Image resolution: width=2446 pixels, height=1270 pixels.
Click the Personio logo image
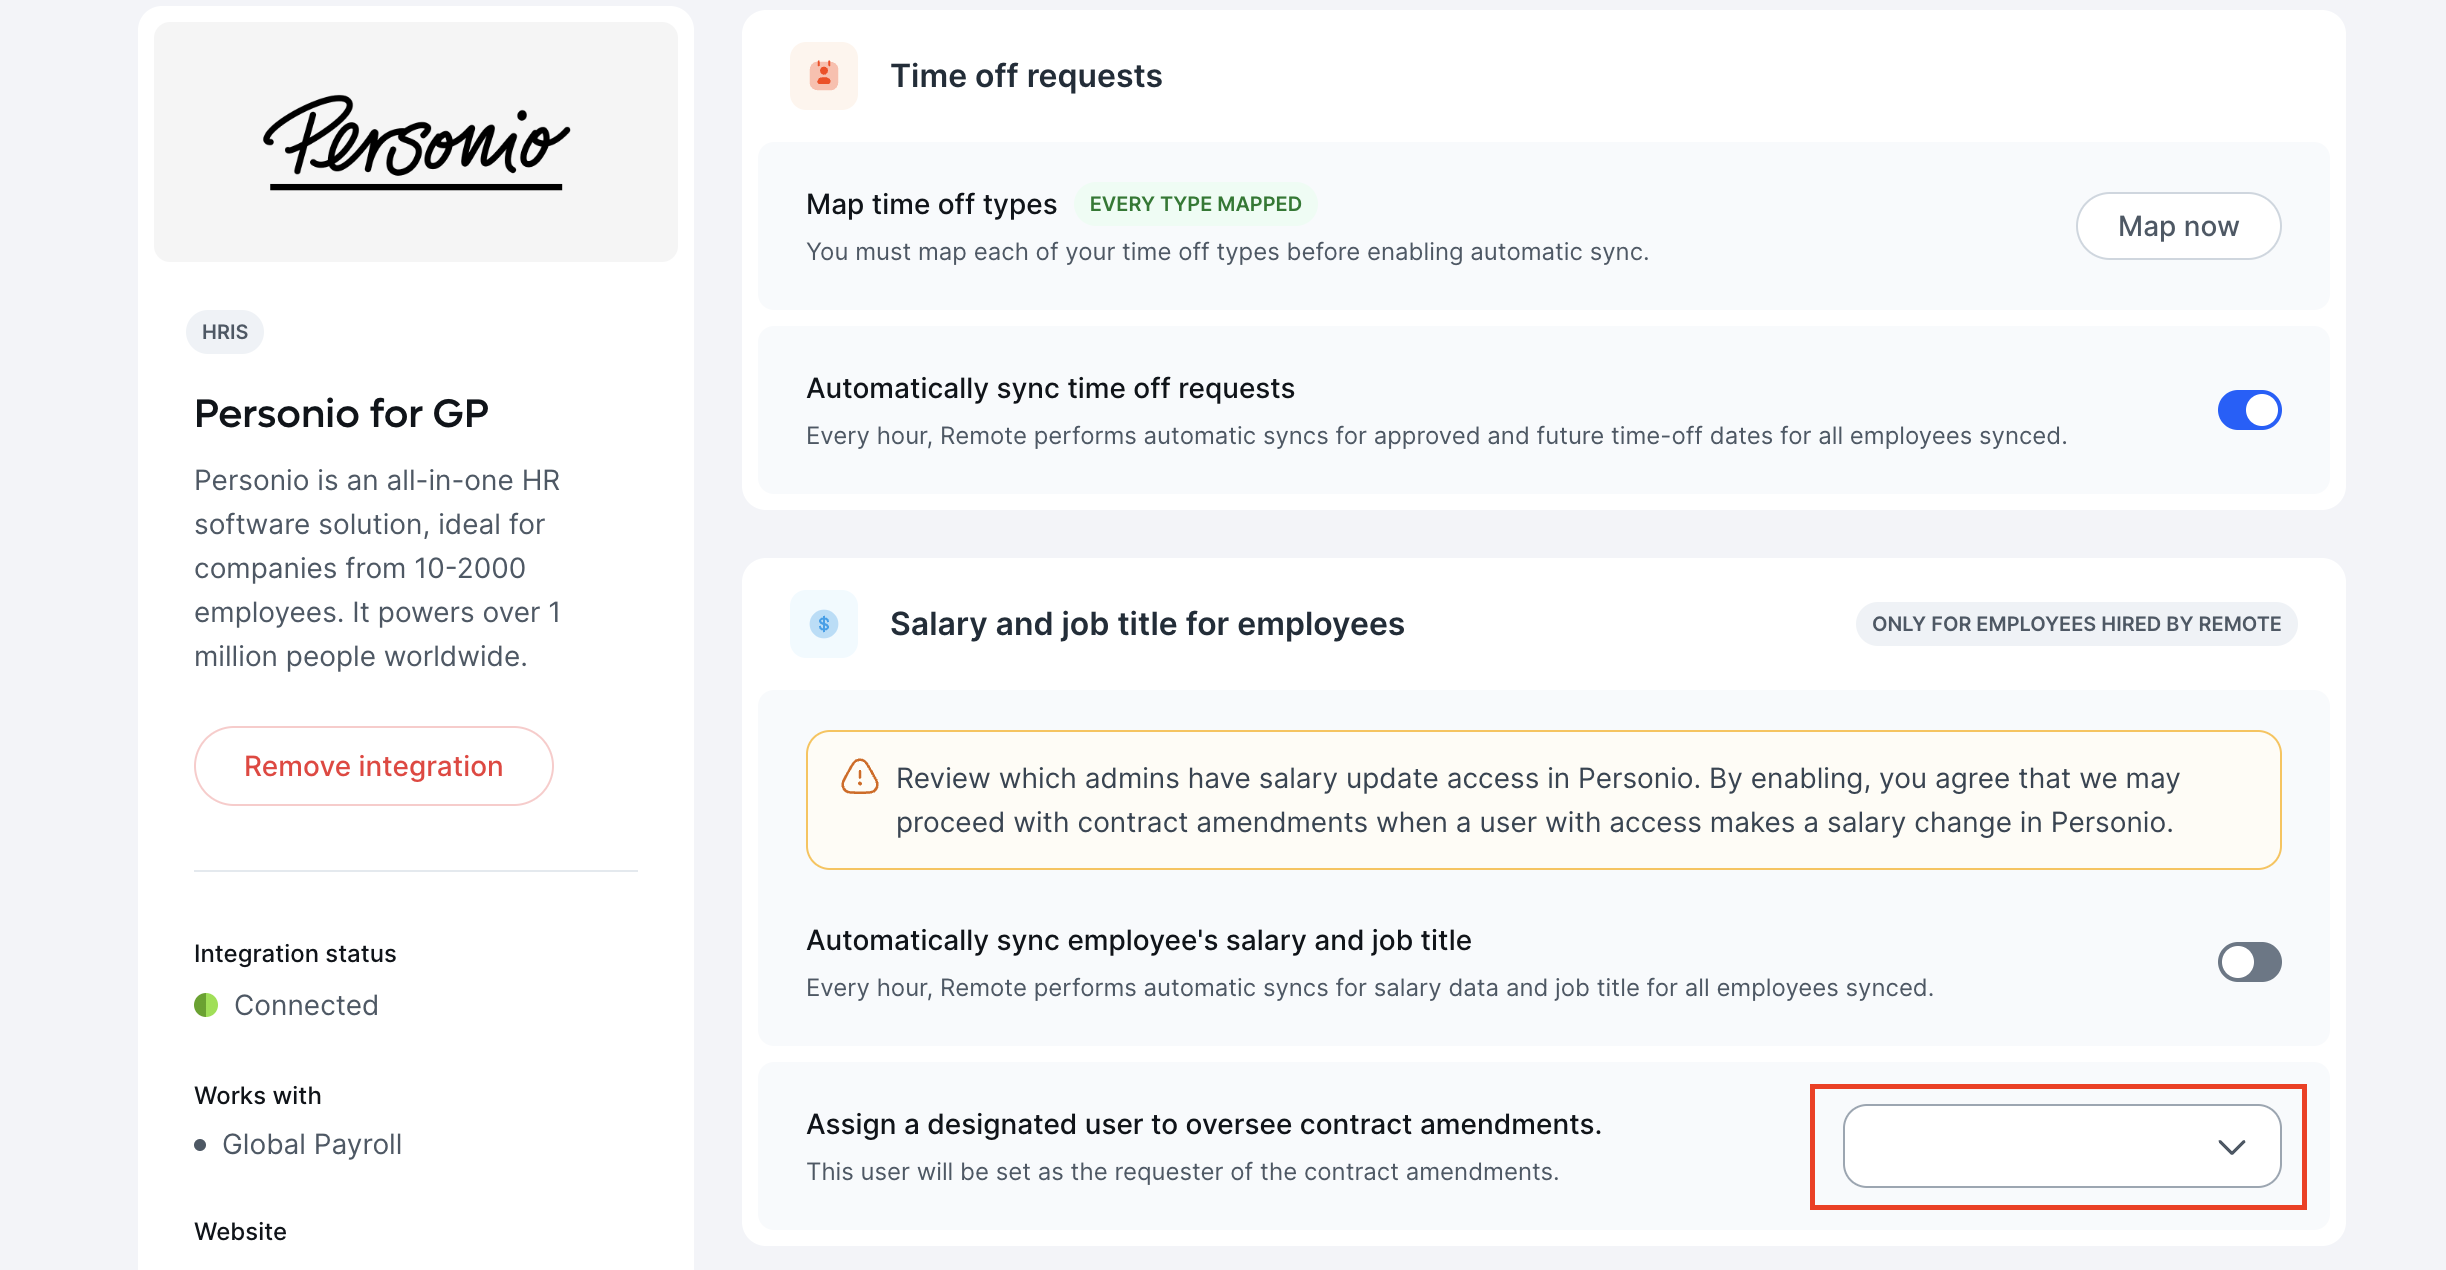(x=416, y=142)
